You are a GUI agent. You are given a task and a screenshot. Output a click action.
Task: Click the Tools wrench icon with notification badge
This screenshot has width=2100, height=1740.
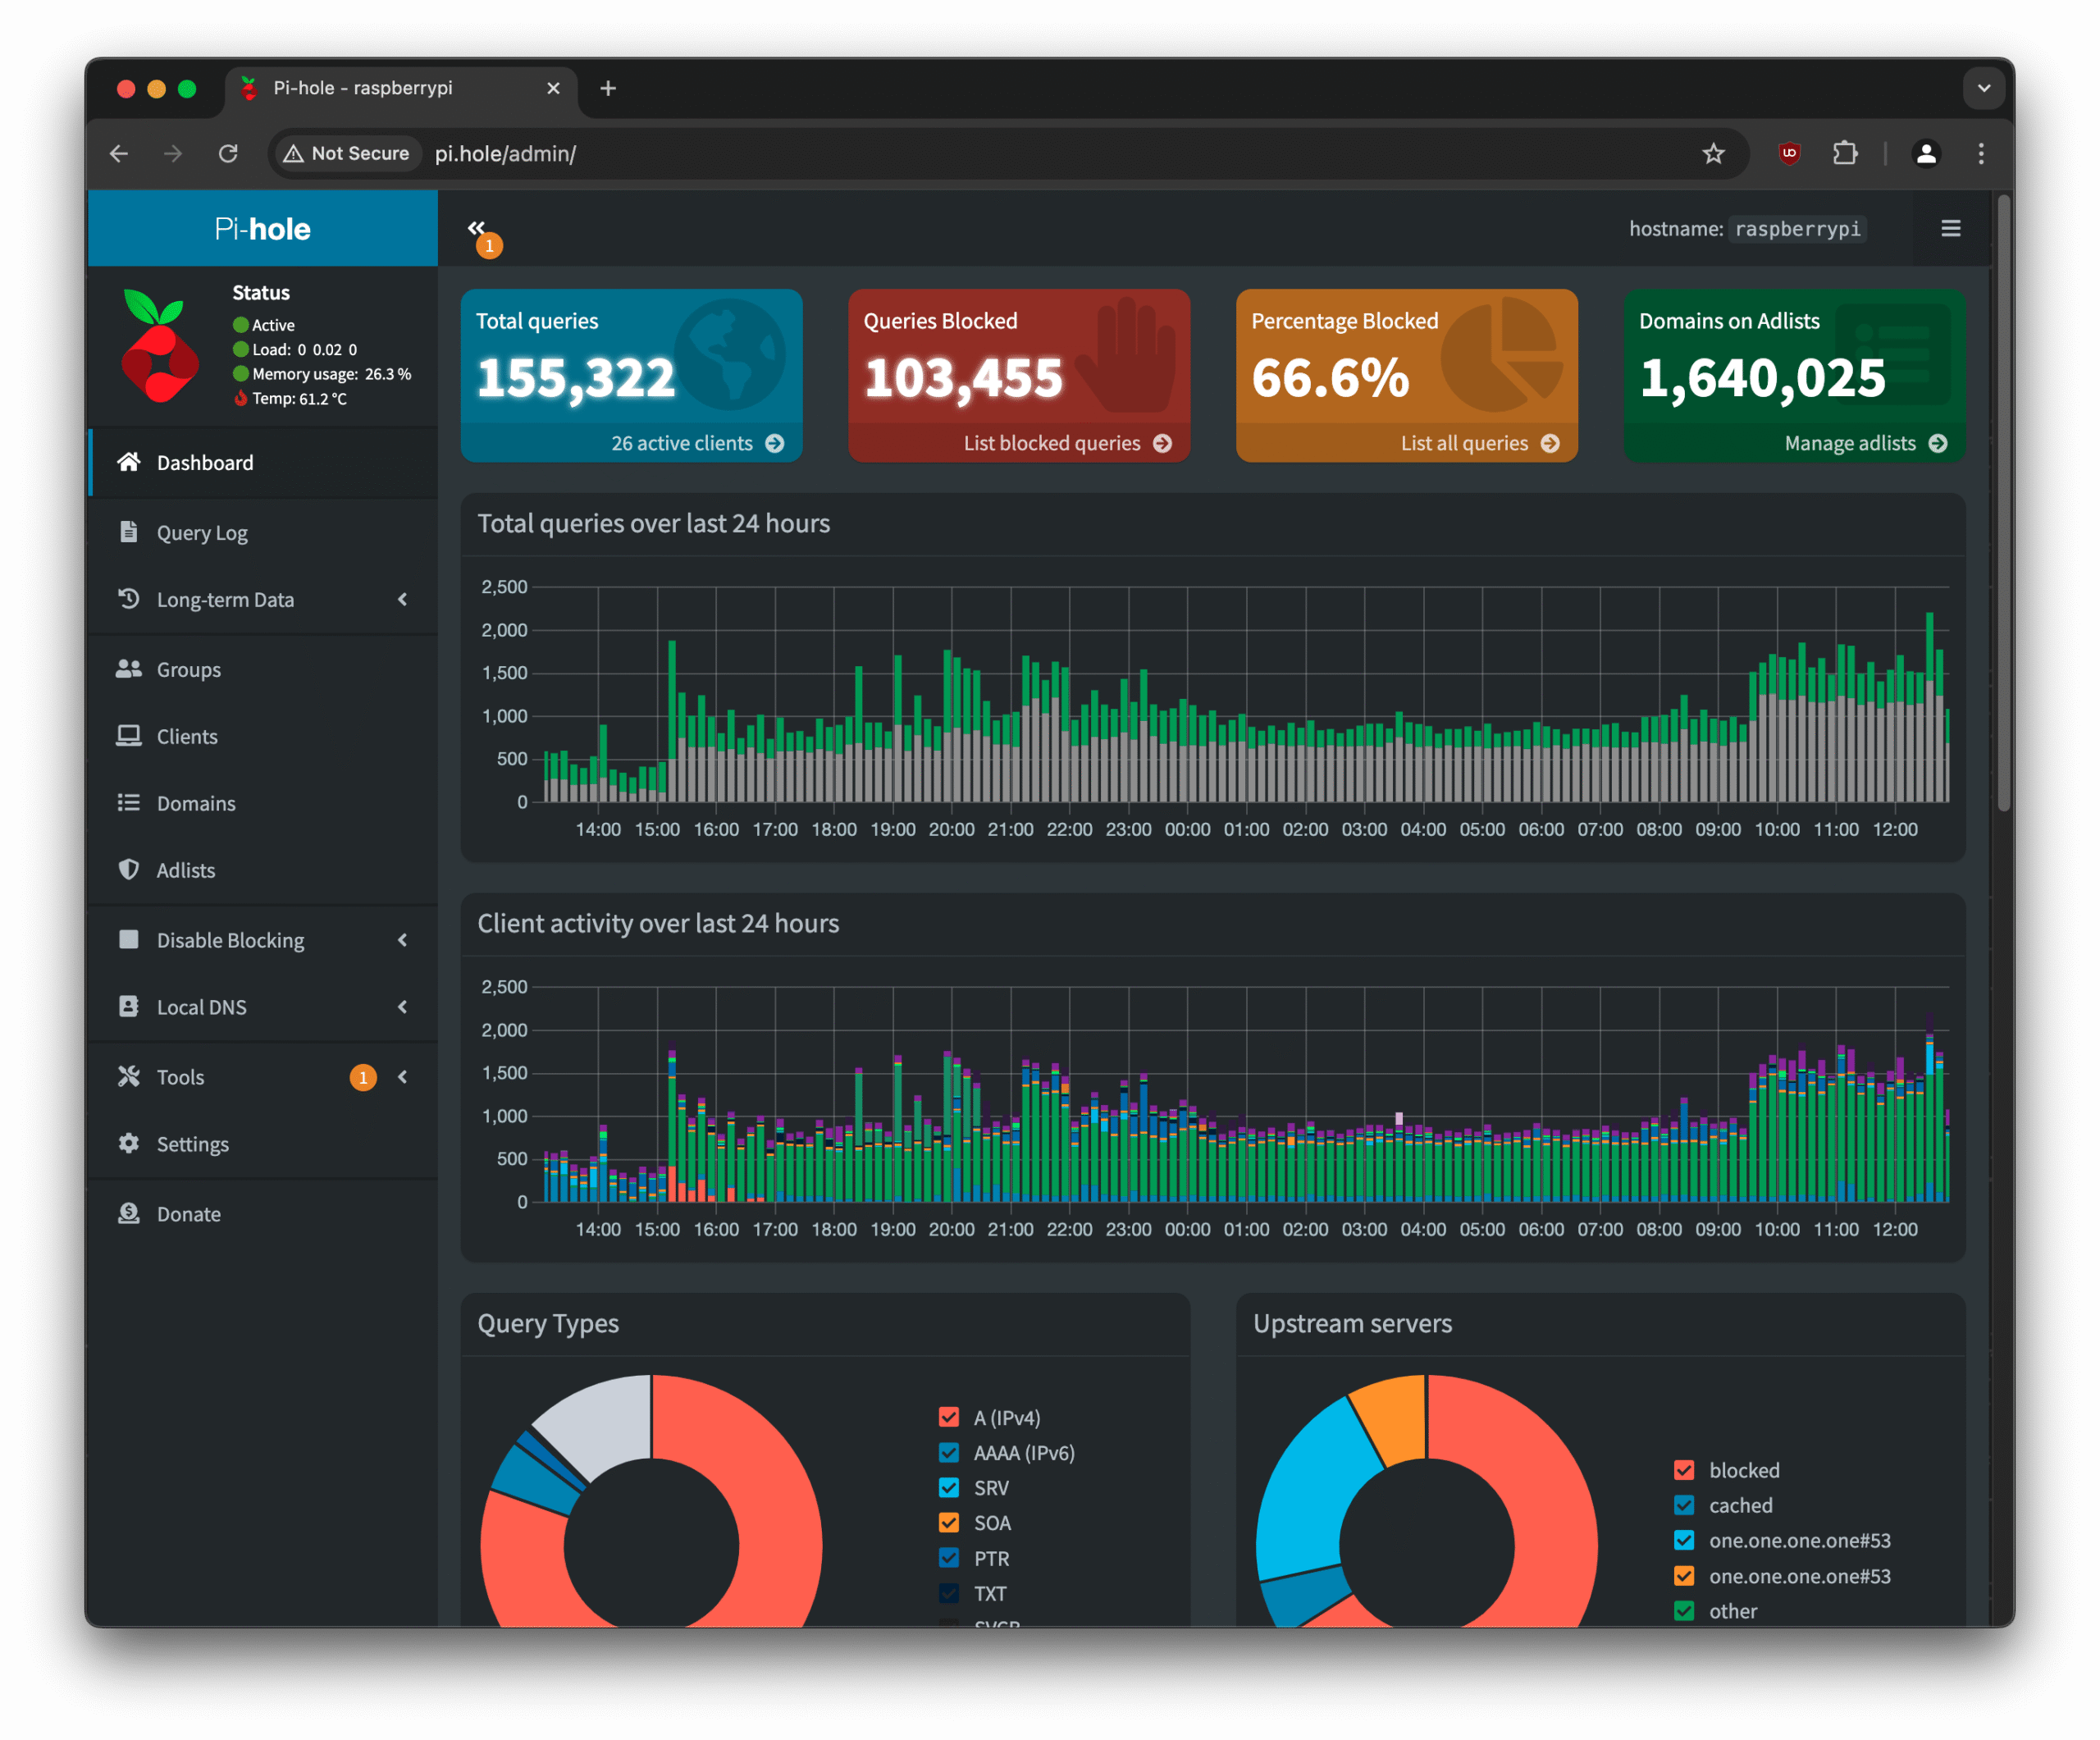click(129, 1077)
